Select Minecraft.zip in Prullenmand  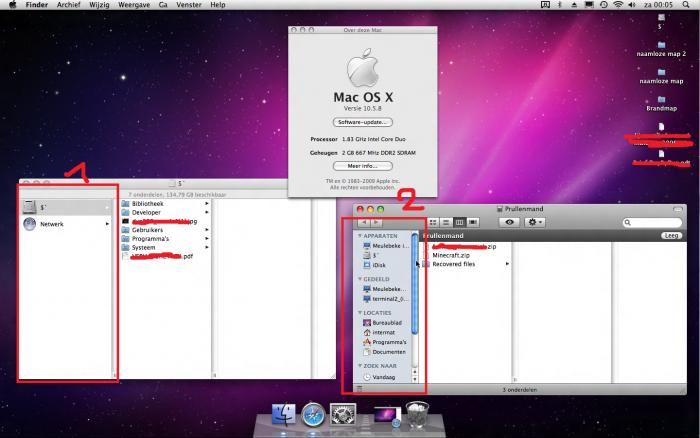pos(451,255)
